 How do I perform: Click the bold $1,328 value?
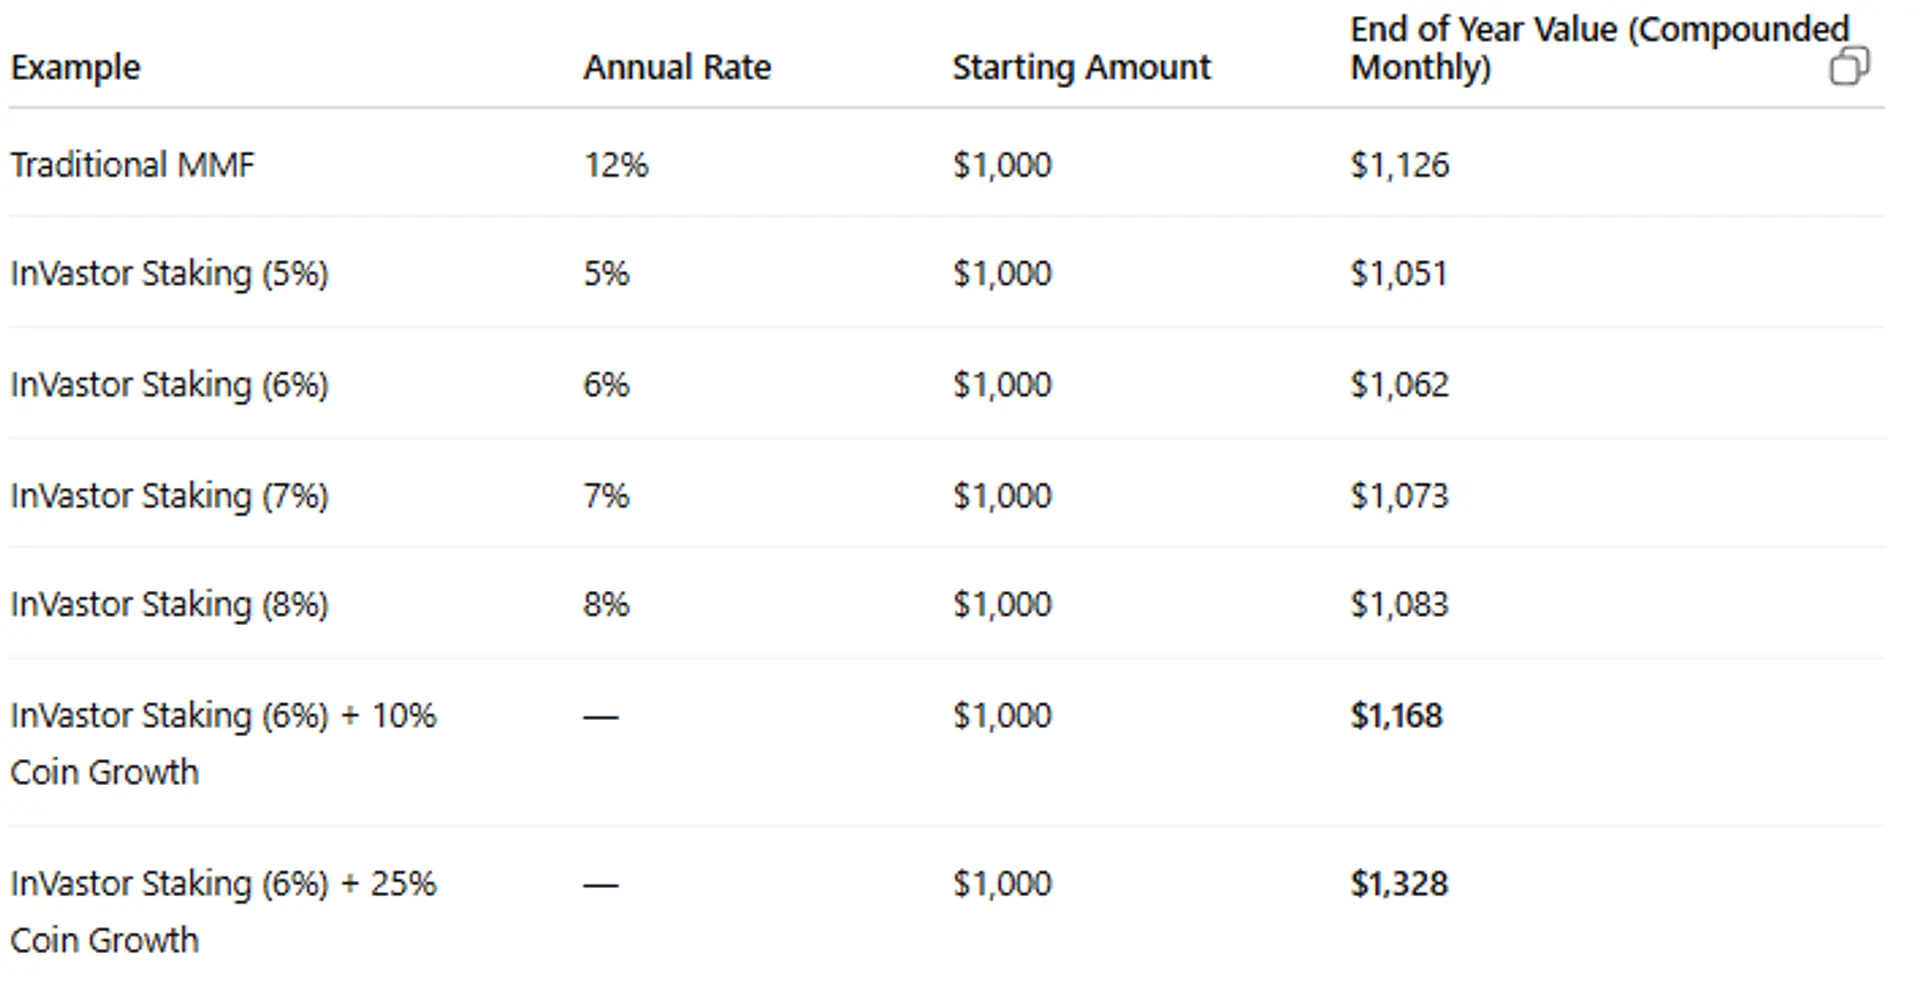(1398, 883)
